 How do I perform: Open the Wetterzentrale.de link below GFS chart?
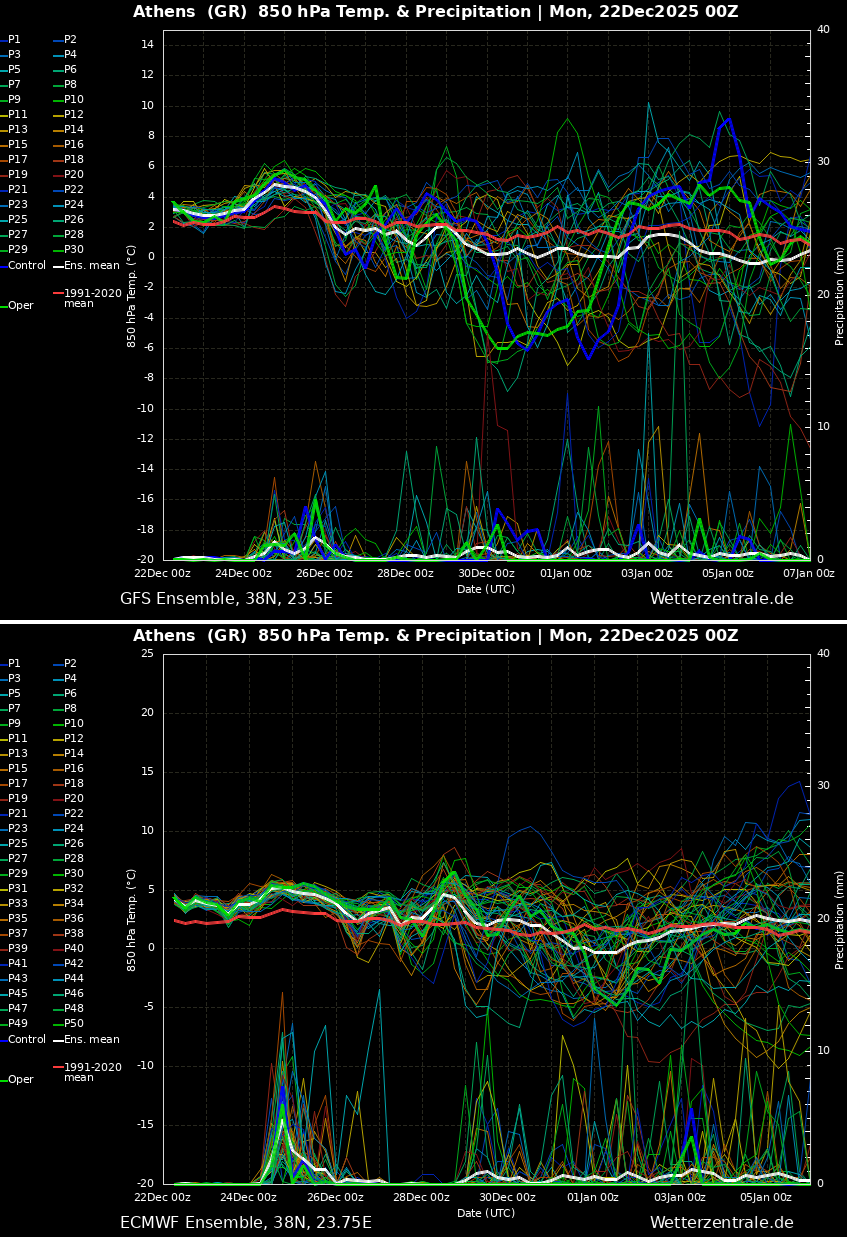click(x=721, y=599)
